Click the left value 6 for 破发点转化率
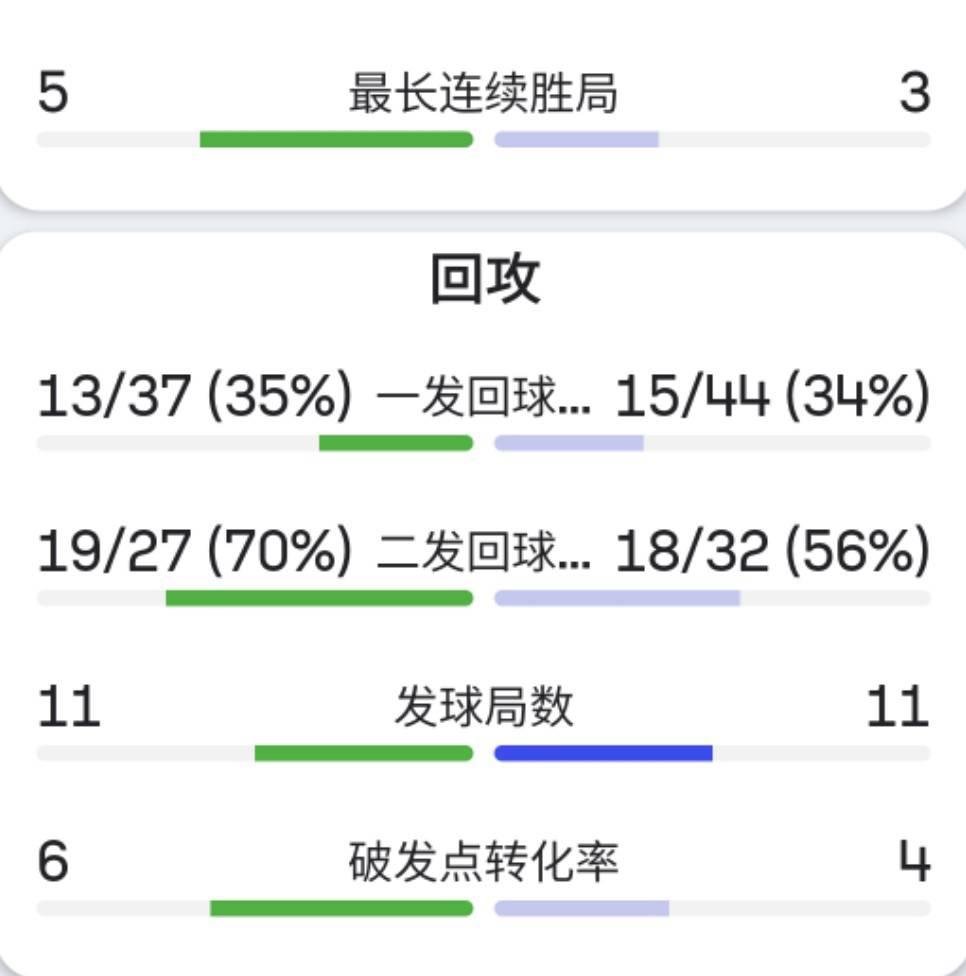The image size is (966, 976). (x=53, y=861)
